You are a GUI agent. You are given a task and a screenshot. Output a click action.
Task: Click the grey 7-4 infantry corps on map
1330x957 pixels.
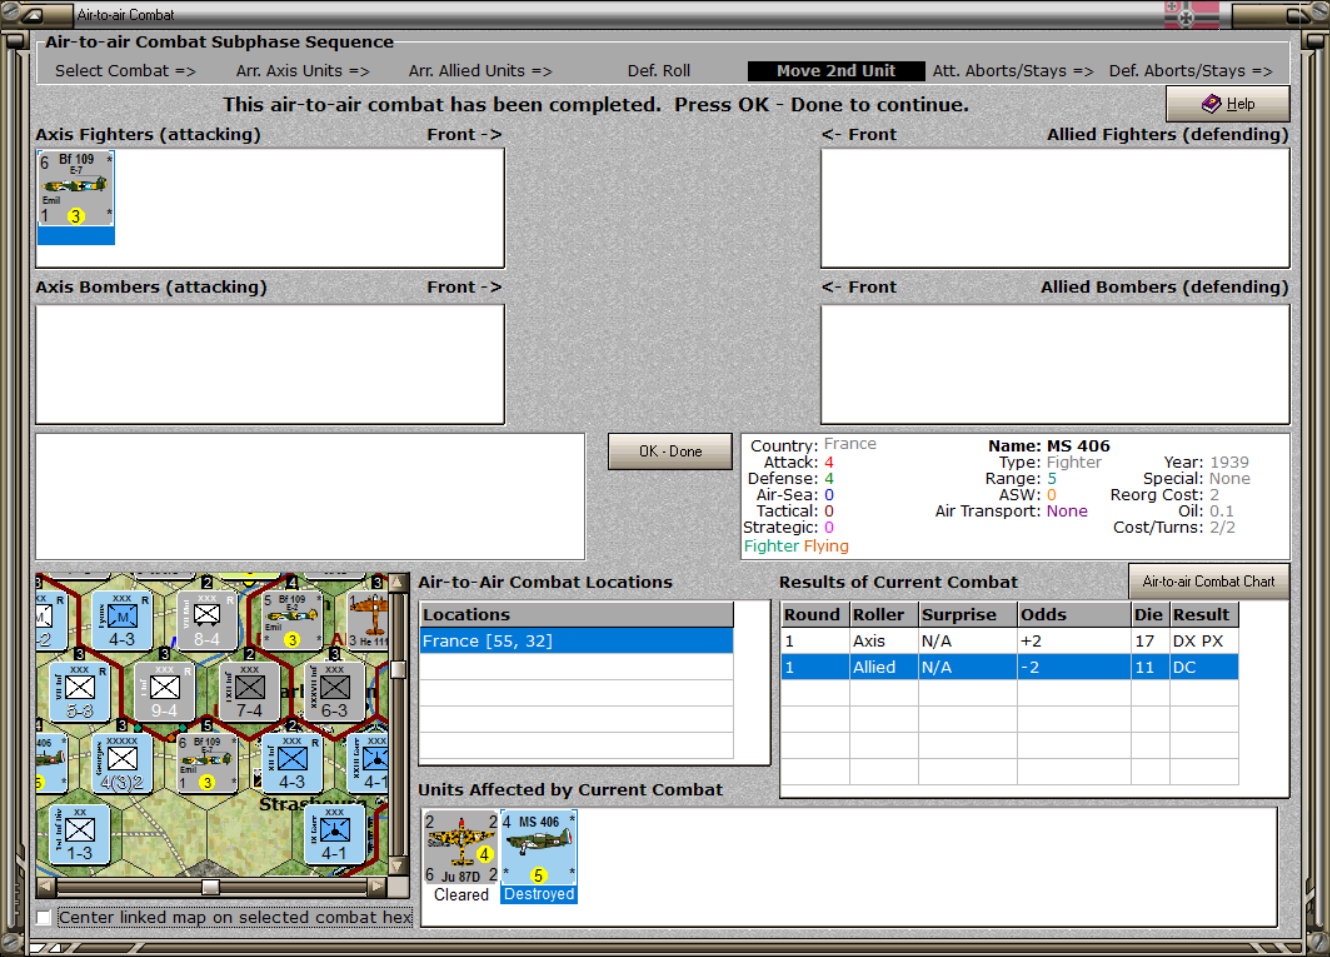point(249,691)
